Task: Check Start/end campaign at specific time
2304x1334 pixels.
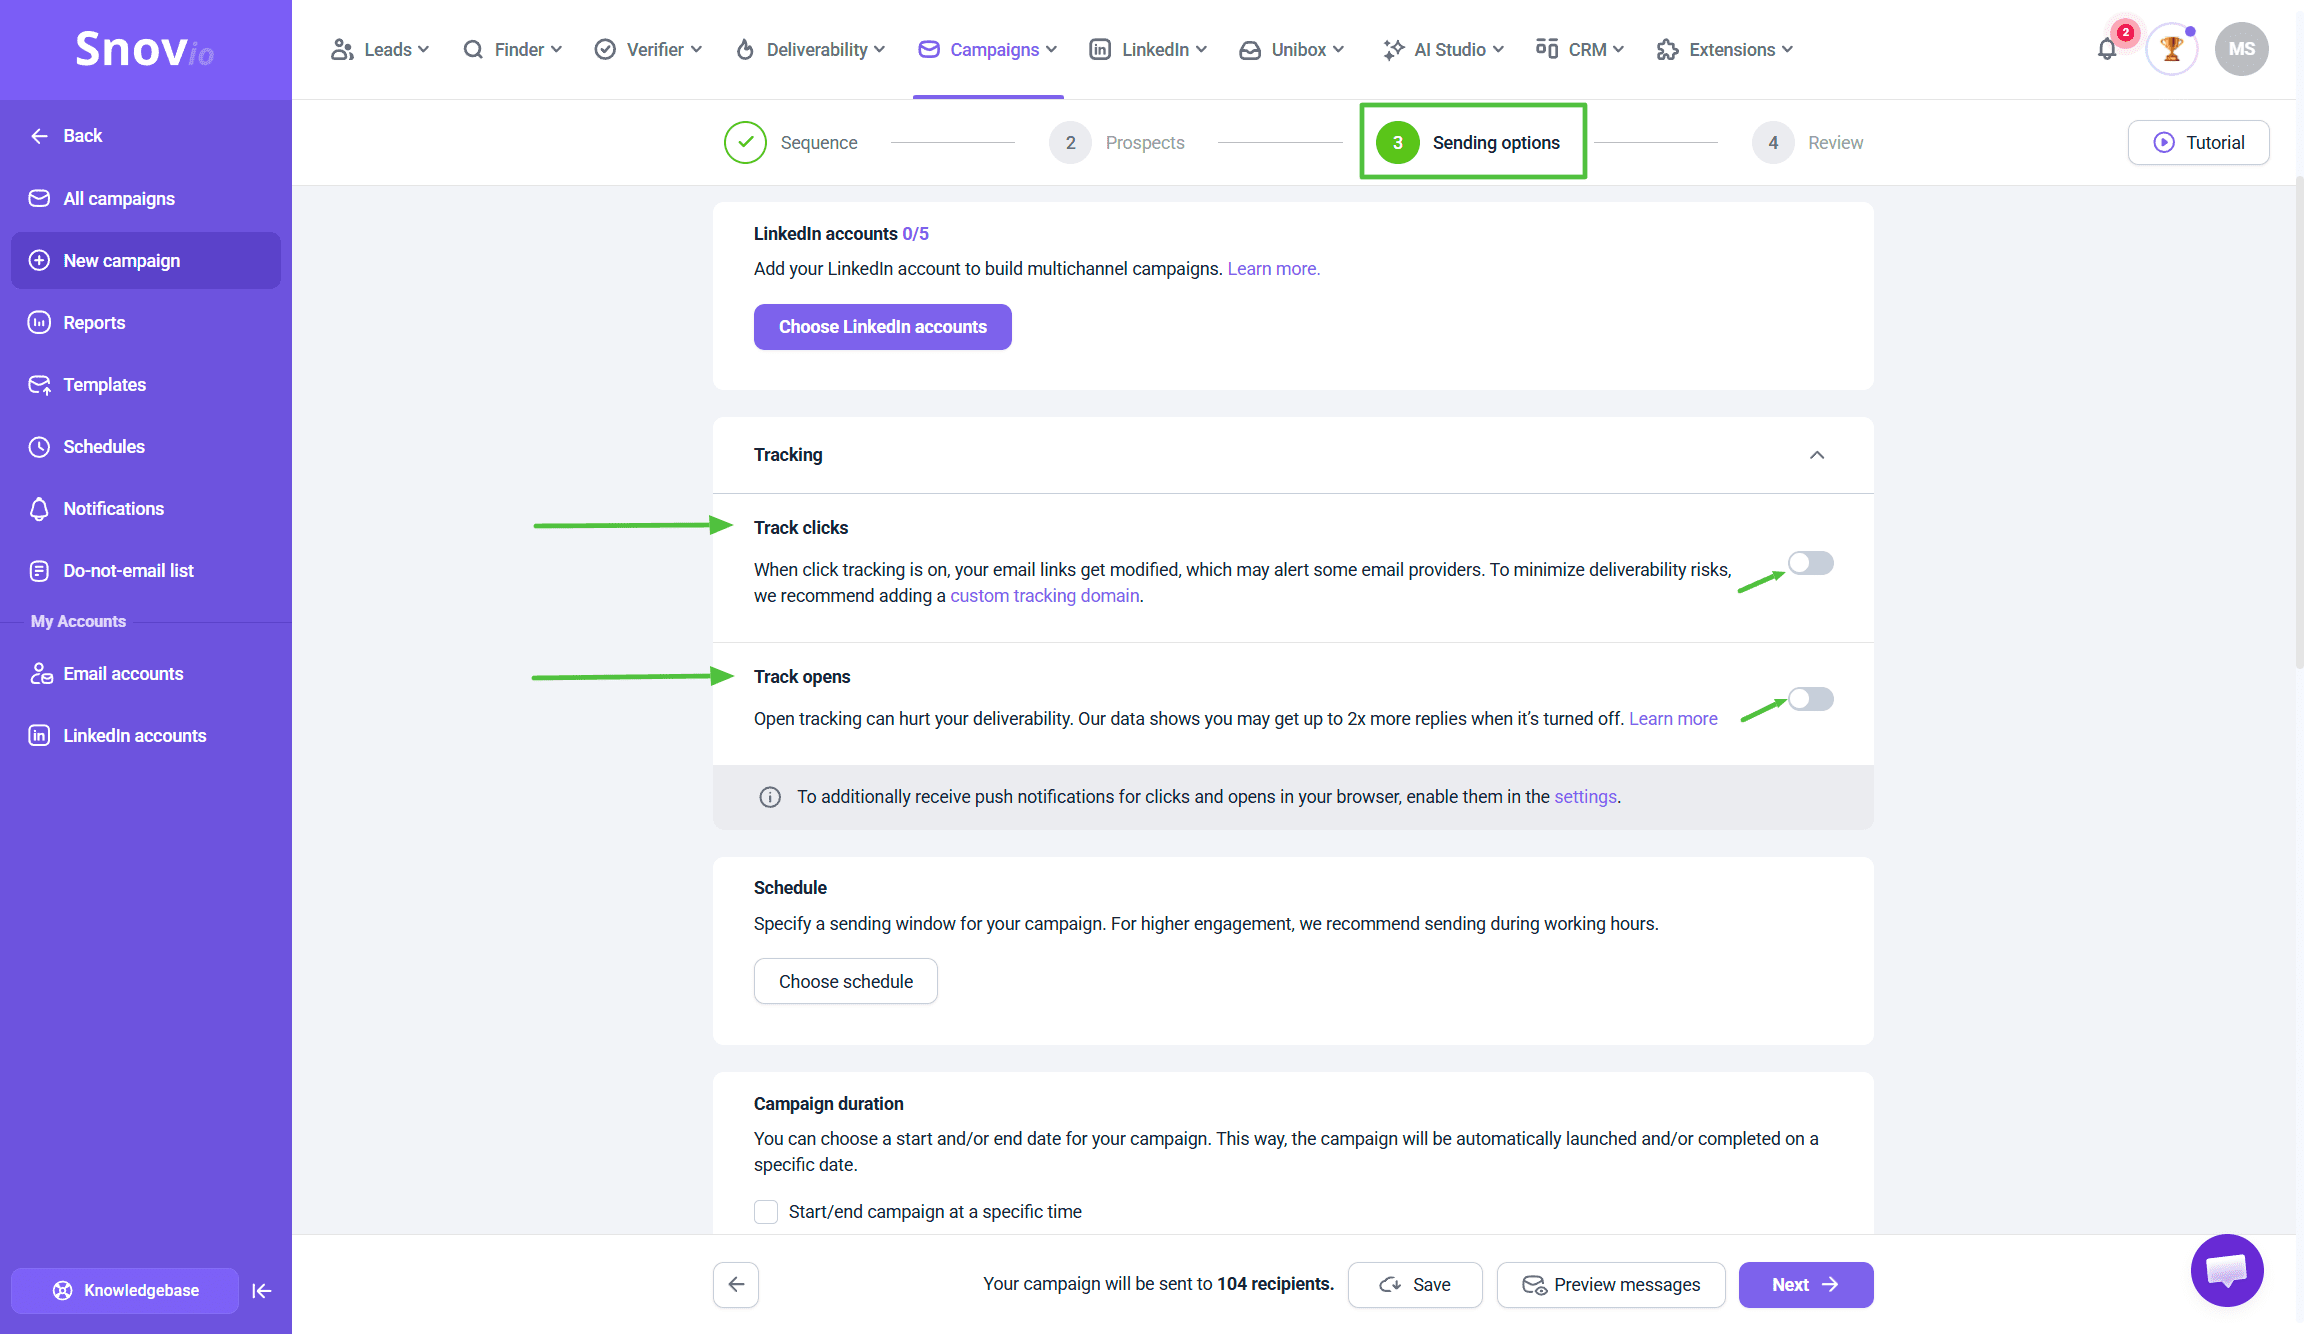Action: [766, 1212]
